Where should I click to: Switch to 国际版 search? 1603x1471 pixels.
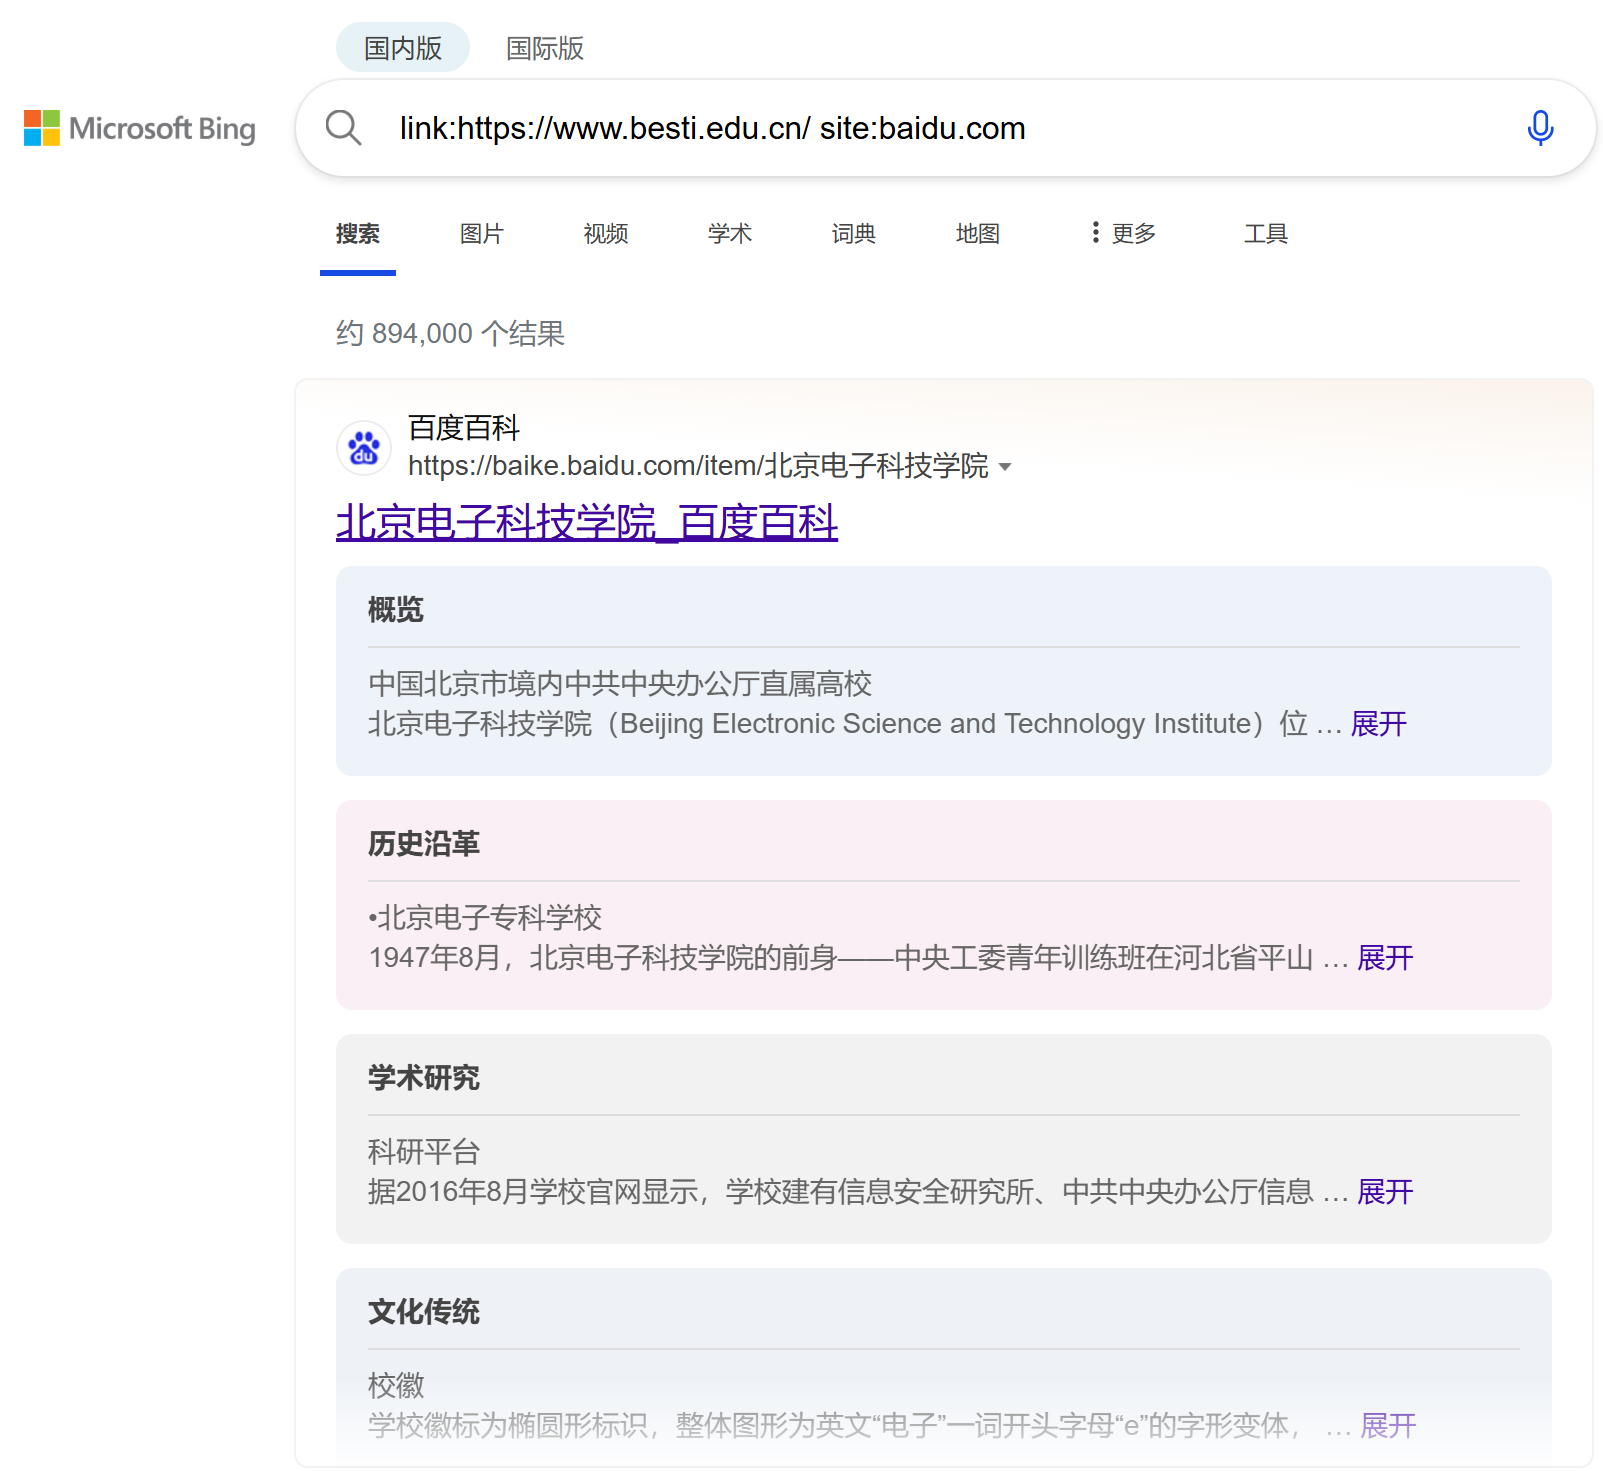545,48
